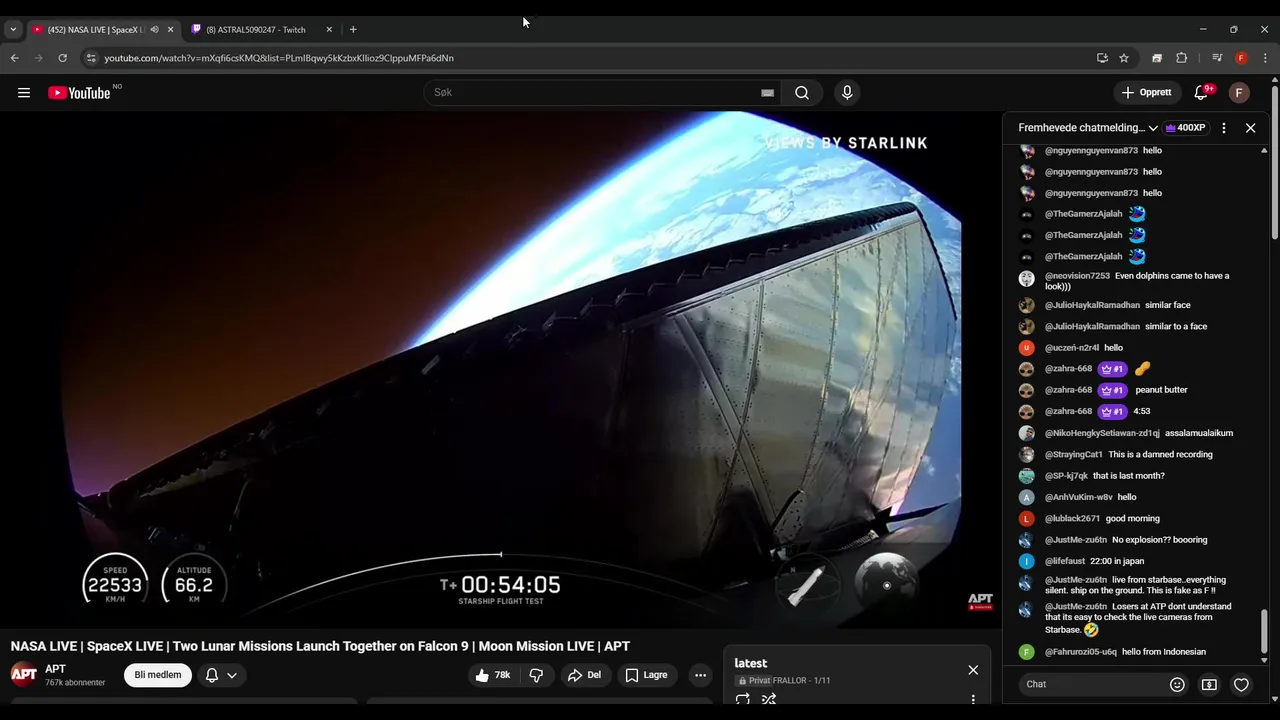Save the video with Lagre button
The height and width of the screenshot is (720, 1280).
click(646, 675)
